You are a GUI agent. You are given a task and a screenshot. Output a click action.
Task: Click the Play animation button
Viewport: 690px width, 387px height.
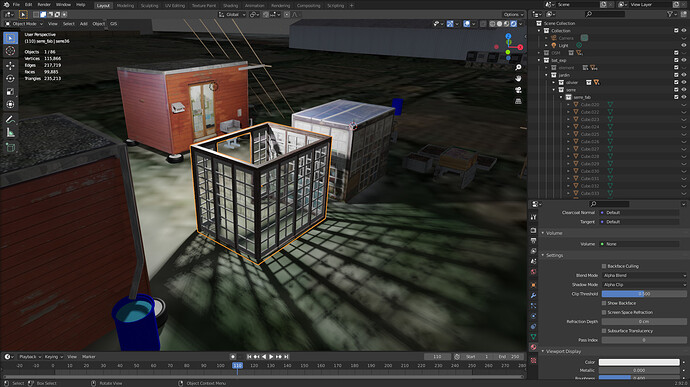(271, 357)
